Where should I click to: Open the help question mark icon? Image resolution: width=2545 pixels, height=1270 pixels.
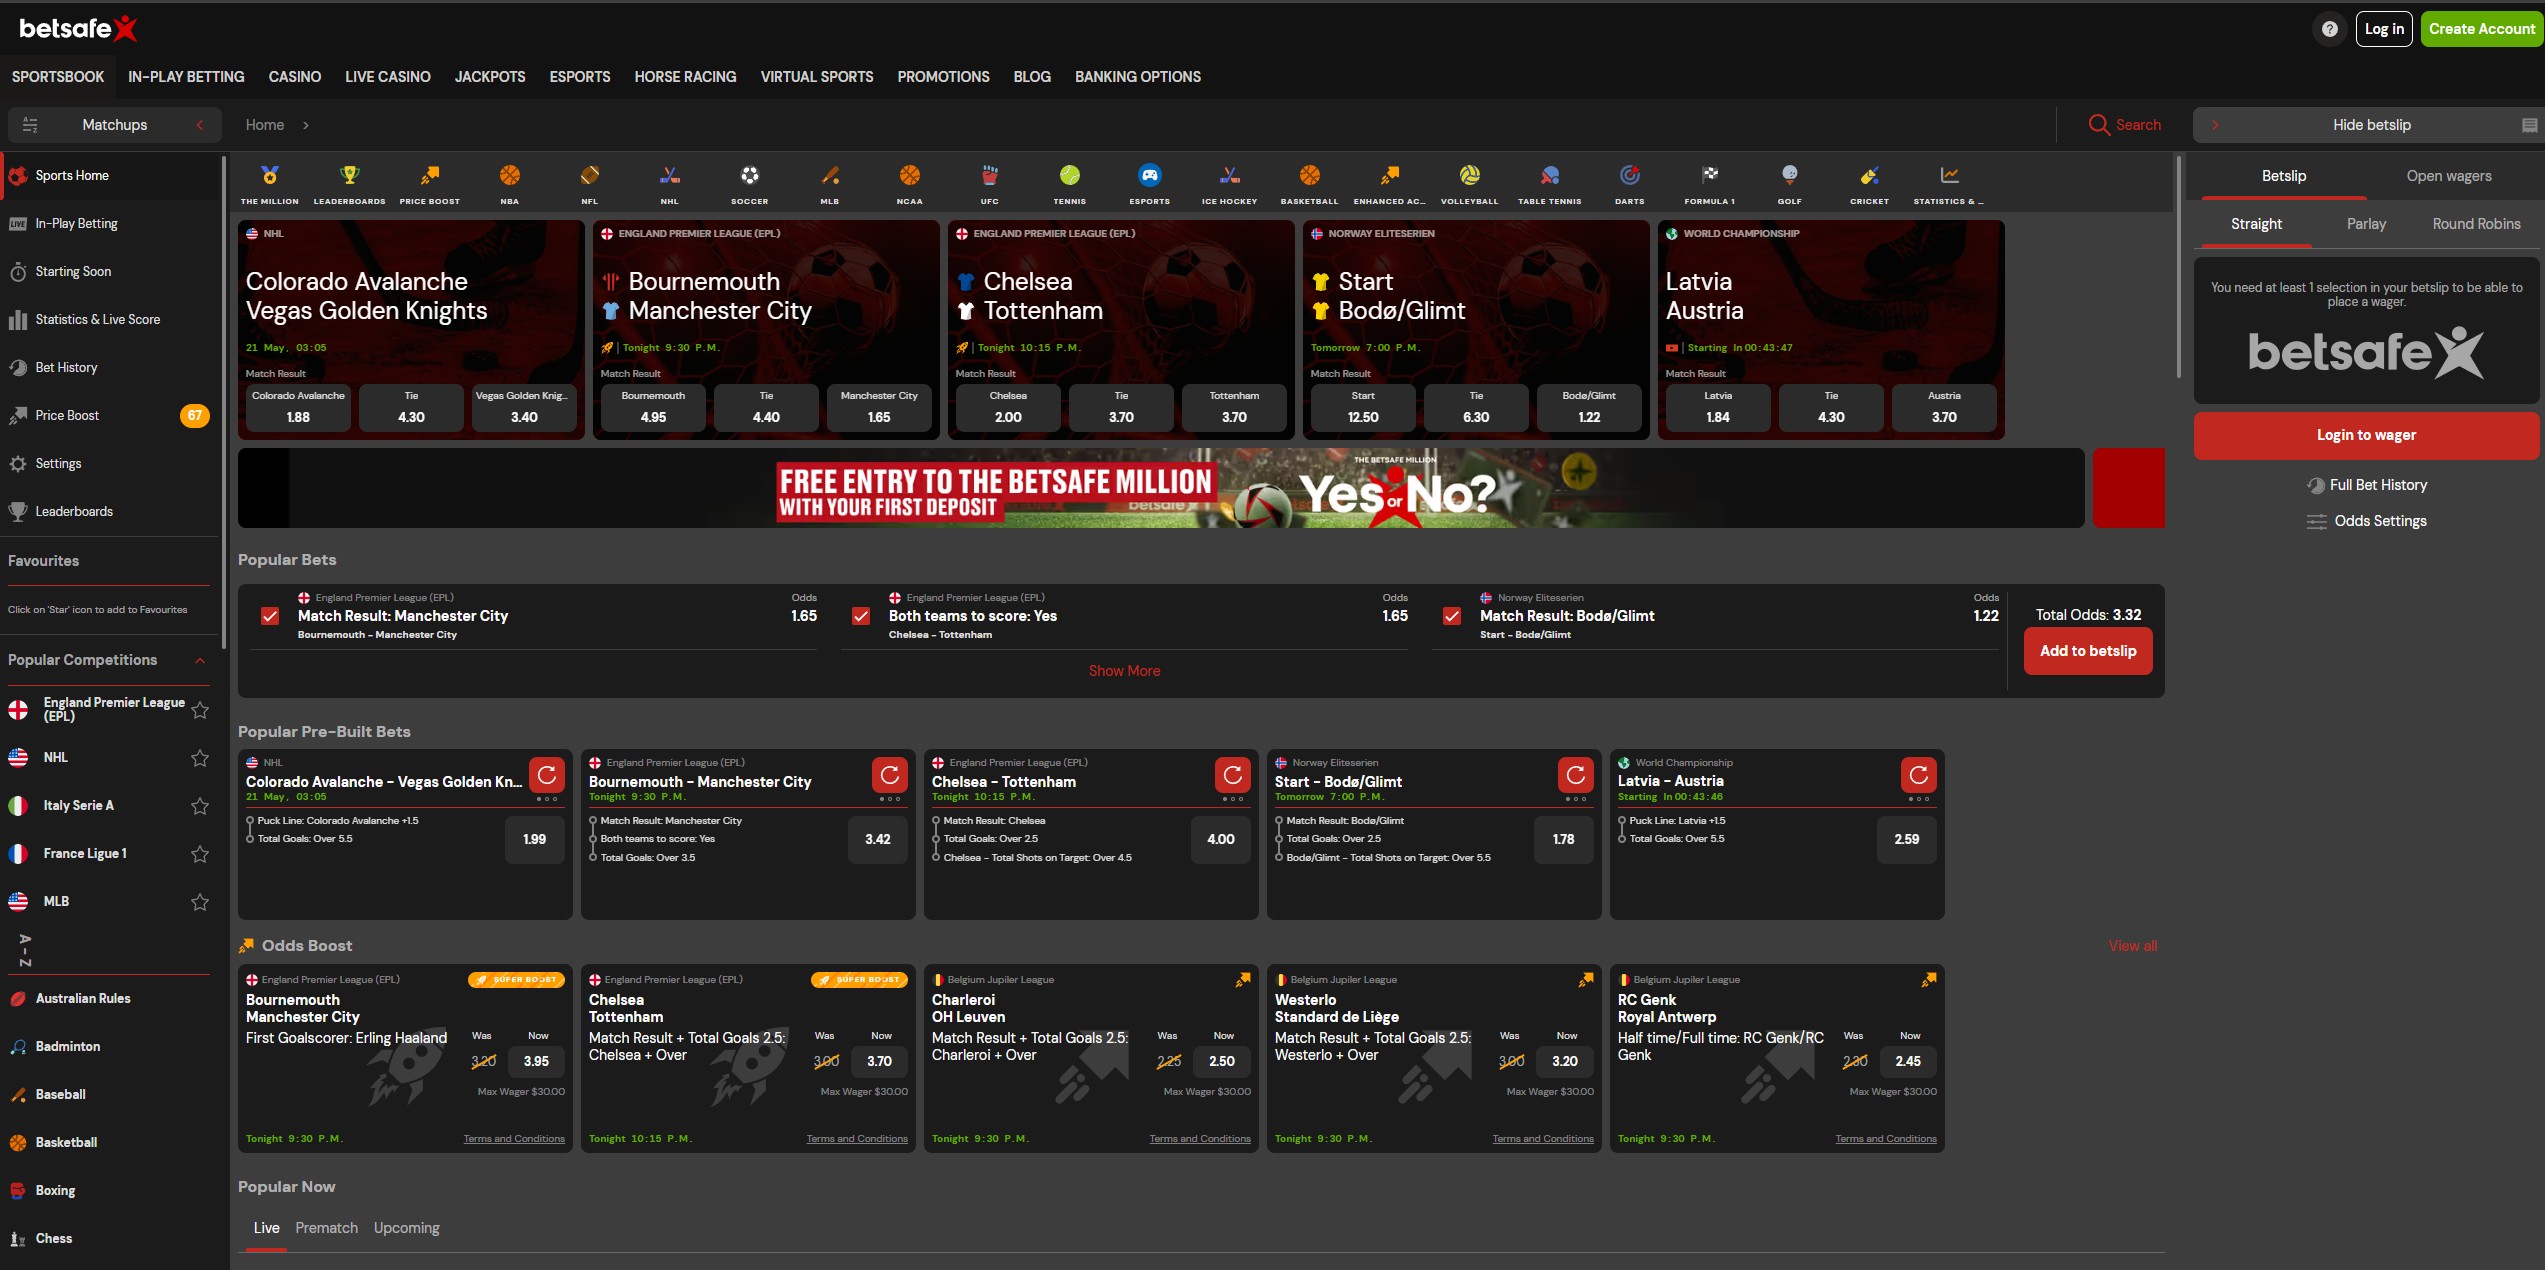click(2330, 29)
